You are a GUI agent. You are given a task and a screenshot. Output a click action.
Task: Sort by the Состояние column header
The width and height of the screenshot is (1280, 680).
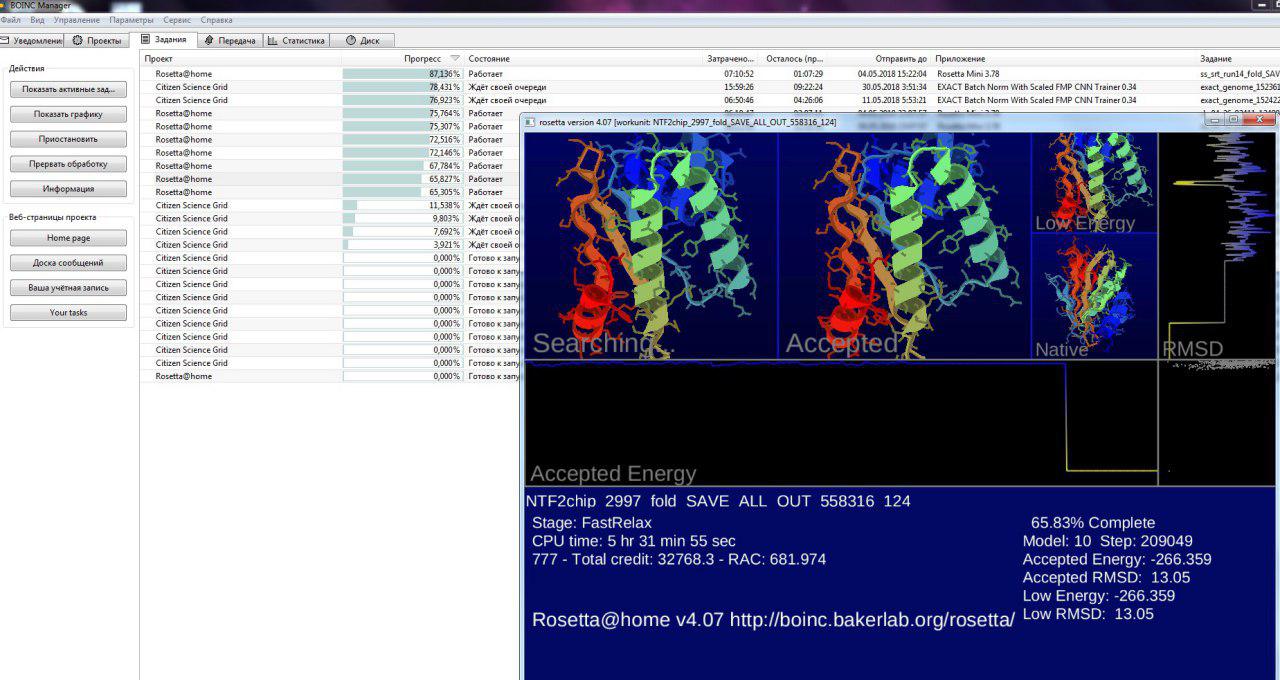tap(584, 59)
